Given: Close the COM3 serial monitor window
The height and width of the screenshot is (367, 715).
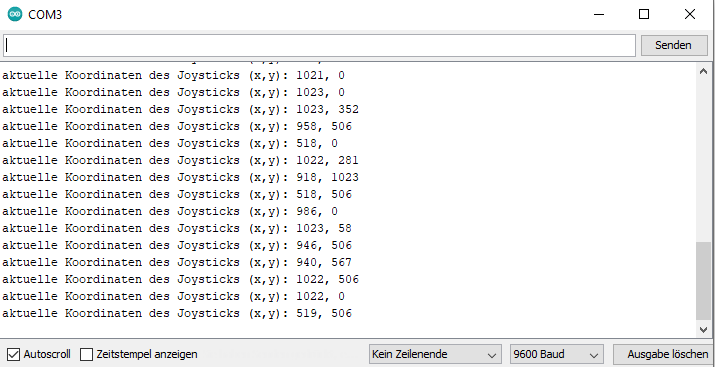Looking at the screenshot, I should point(690,15).
